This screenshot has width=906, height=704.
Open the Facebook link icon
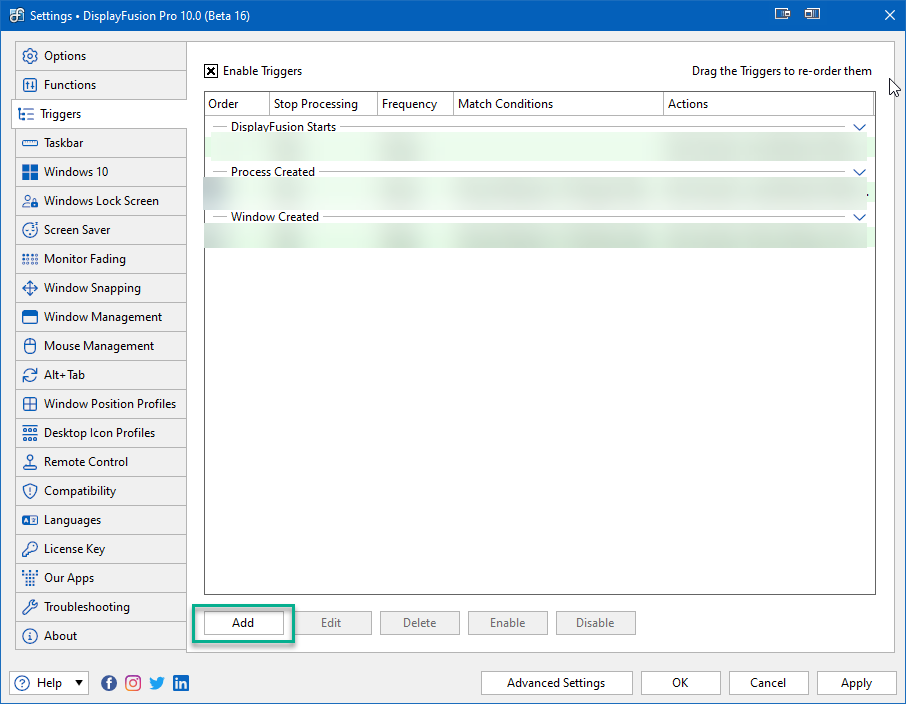point(109,683)
